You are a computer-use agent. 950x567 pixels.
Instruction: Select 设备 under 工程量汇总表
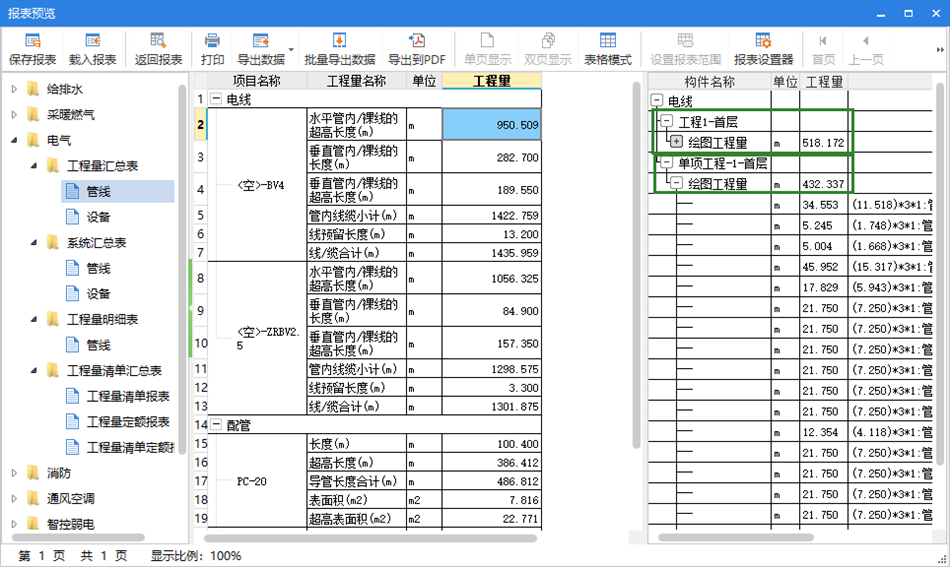coord(98,217)
